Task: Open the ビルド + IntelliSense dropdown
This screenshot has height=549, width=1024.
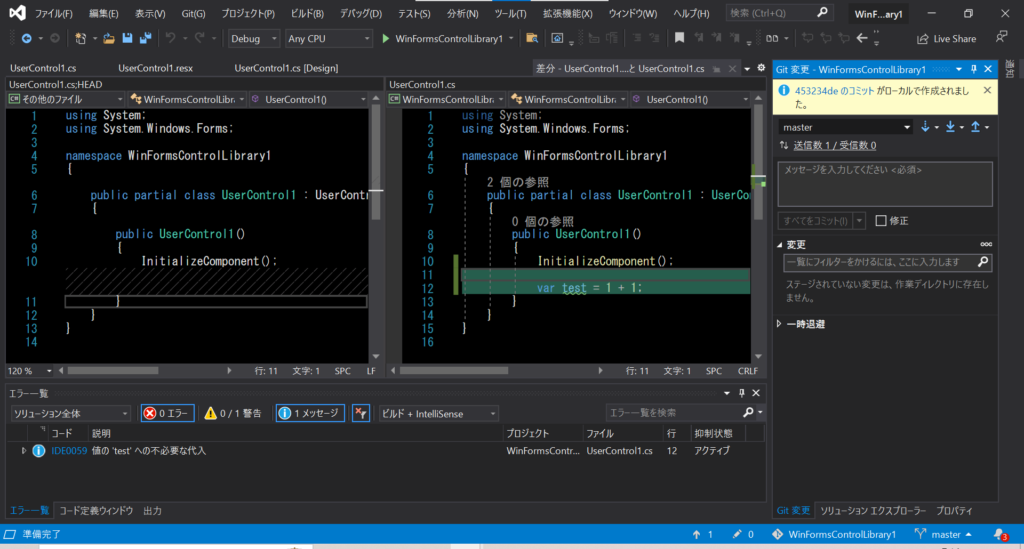Action: [438, 414]
